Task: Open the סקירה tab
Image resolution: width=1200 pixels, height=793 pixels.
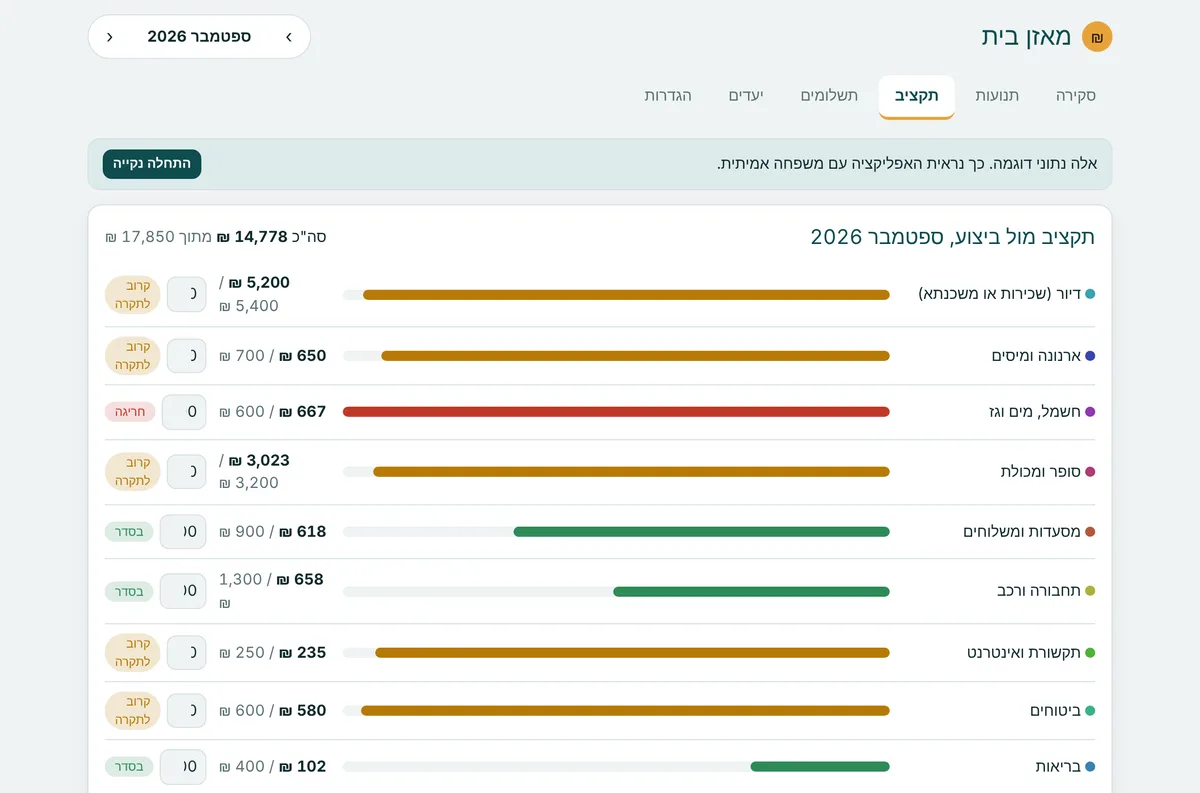Action: (1076, 96)
